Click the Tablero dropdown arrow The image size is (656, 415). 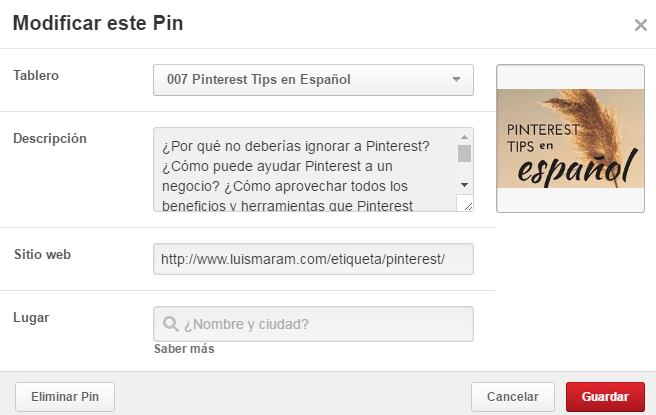point(456,79)
